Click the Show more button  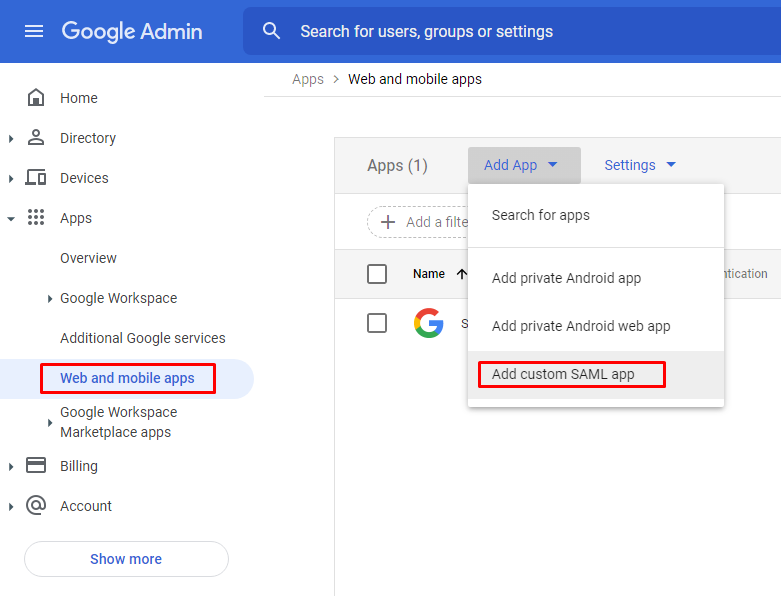coord(126,559)
